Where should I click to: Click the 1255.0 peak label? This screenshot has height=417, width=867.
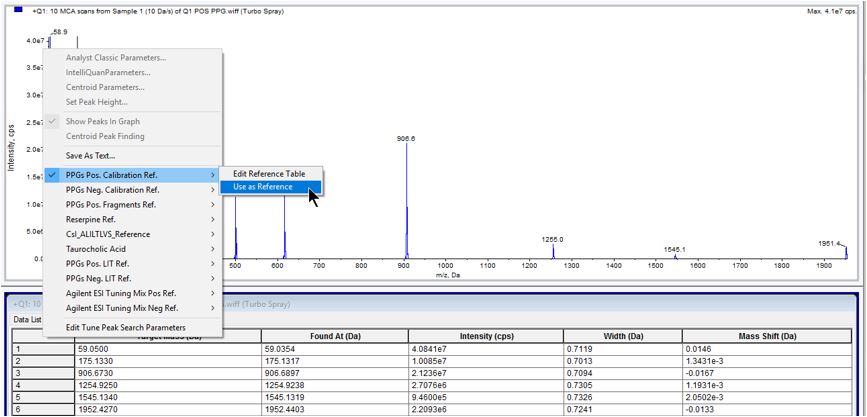(552, 239)
